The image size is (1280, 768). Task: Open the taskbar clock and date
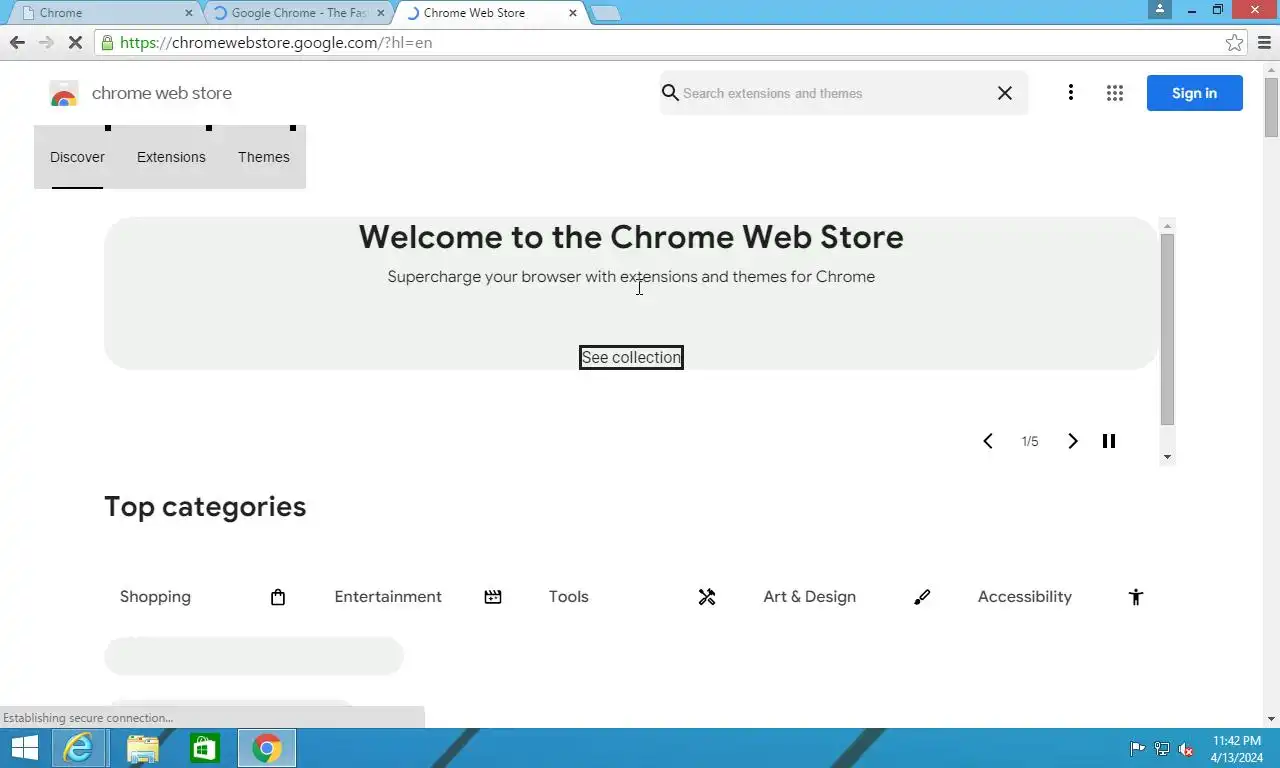click(x=1237, y=749)
